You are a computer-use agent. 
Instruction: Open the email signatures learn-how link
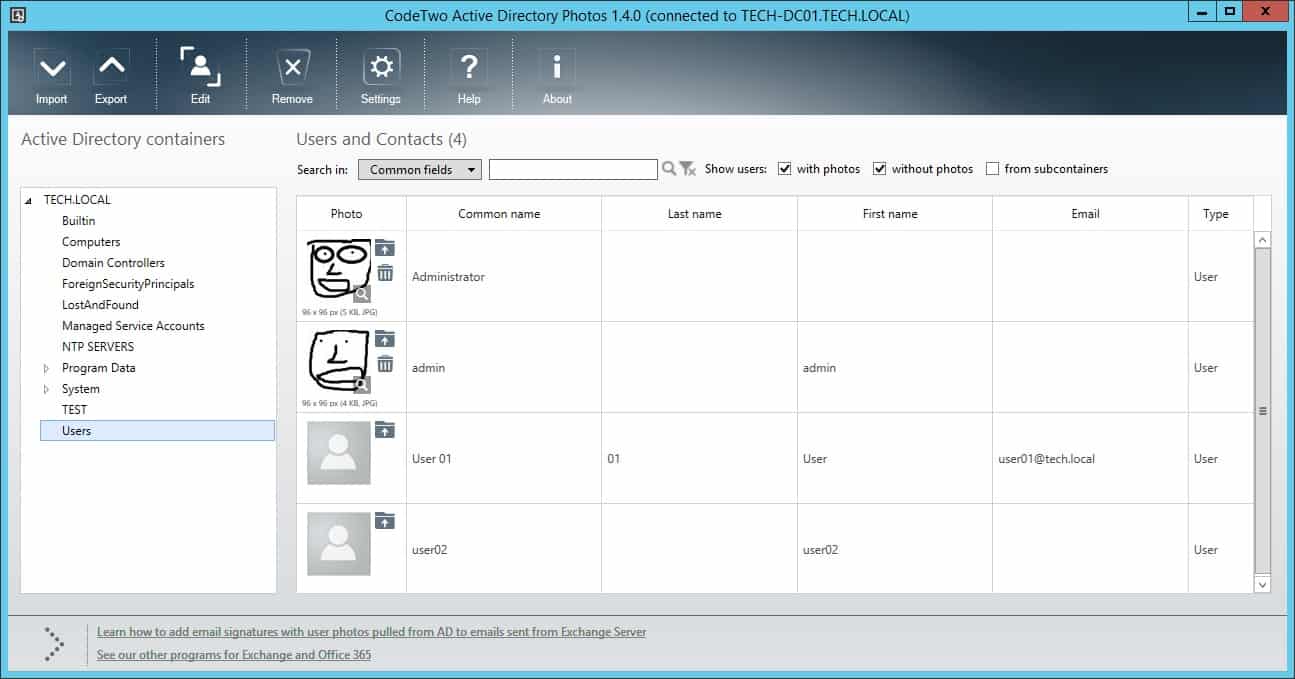pyautogui.click(x=371, y=632)
